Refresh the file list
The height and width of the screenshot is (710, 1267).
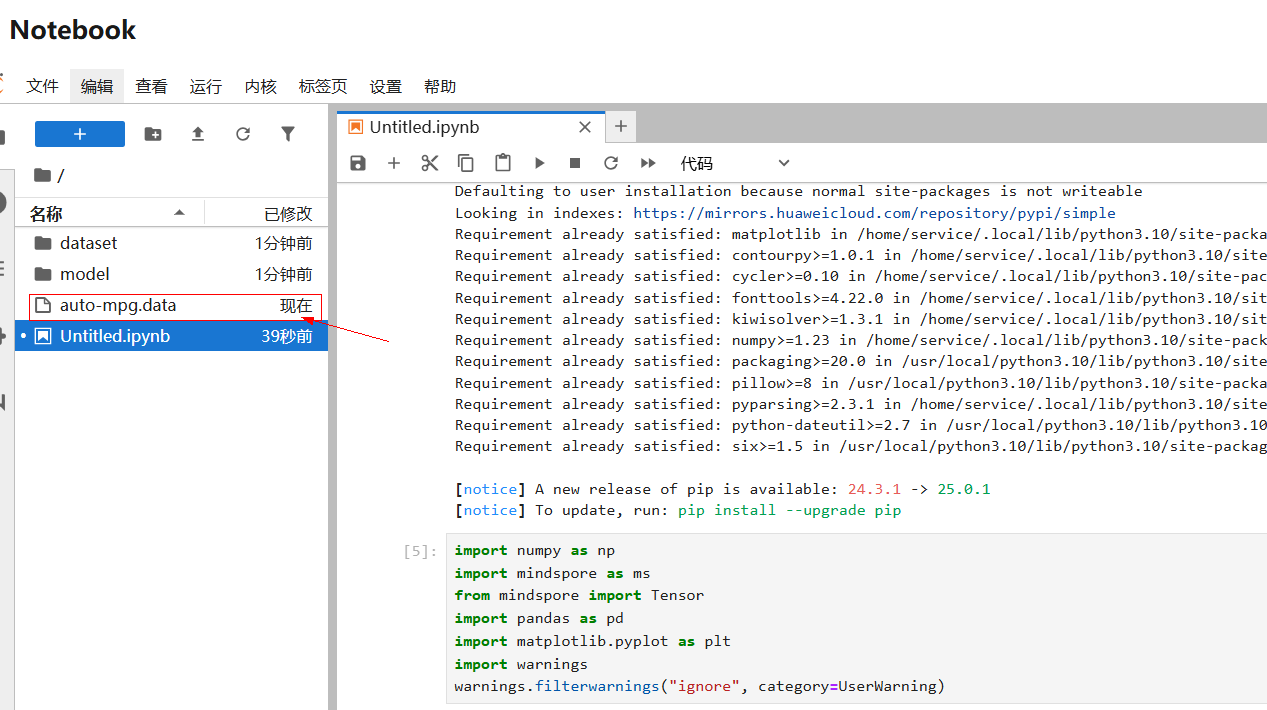click(243, 134)
